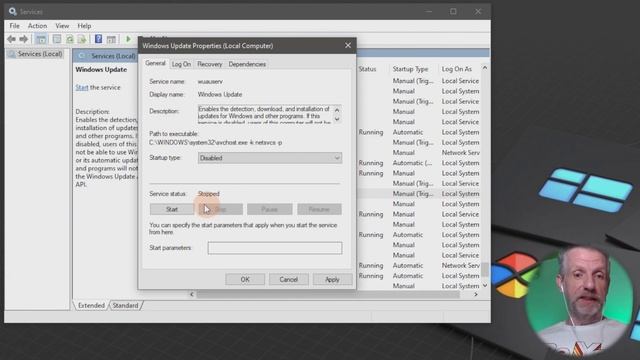Click services list scroll down arrow

(x=485, y=285)
